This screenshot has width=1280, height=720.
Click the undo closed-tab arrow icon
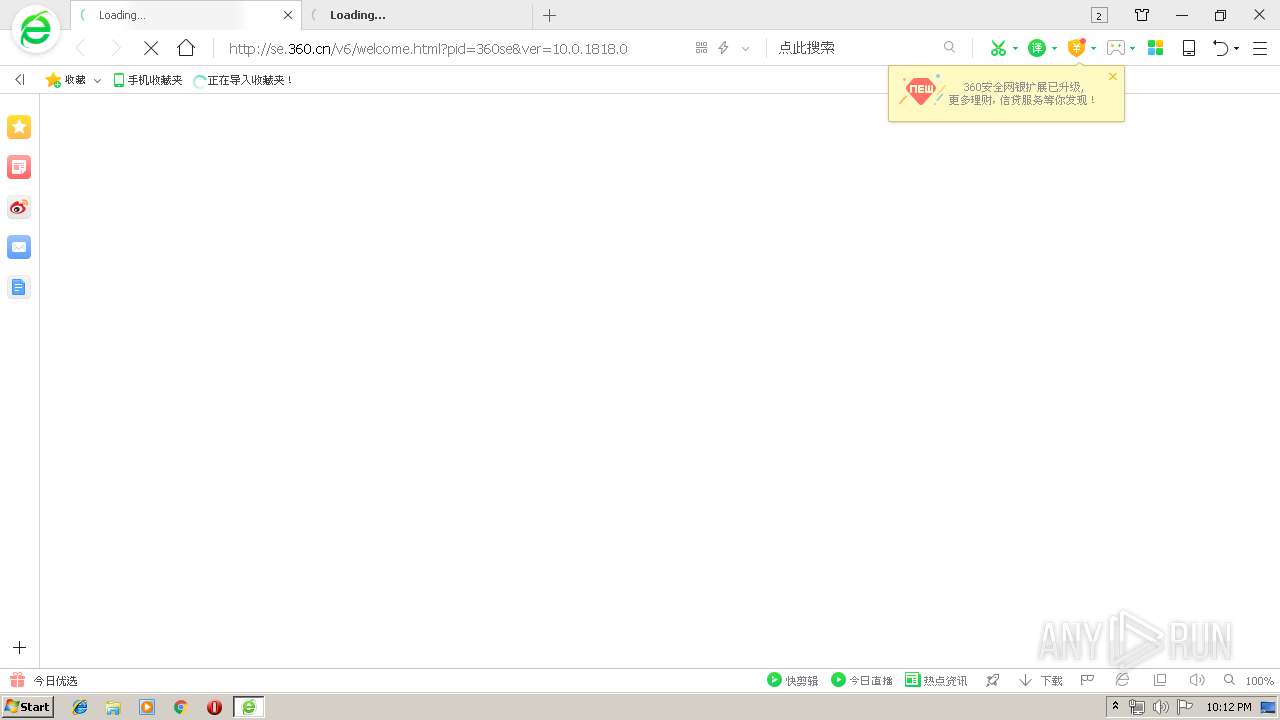click(x=1220, y=48)
